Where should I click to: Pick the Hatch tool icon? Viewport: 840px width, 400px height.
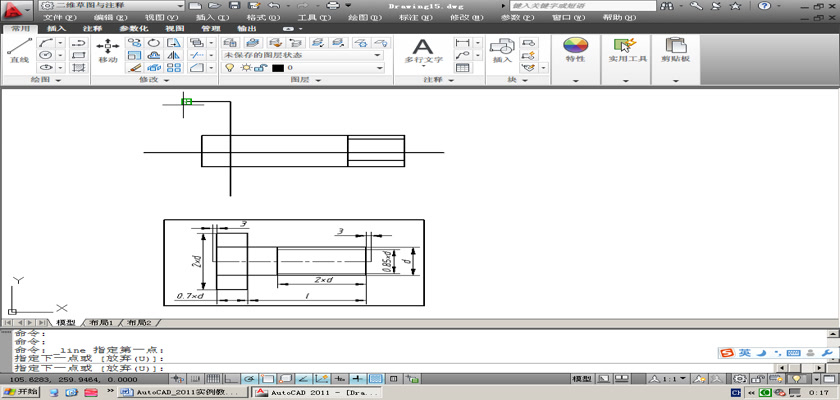pos(79,67)
